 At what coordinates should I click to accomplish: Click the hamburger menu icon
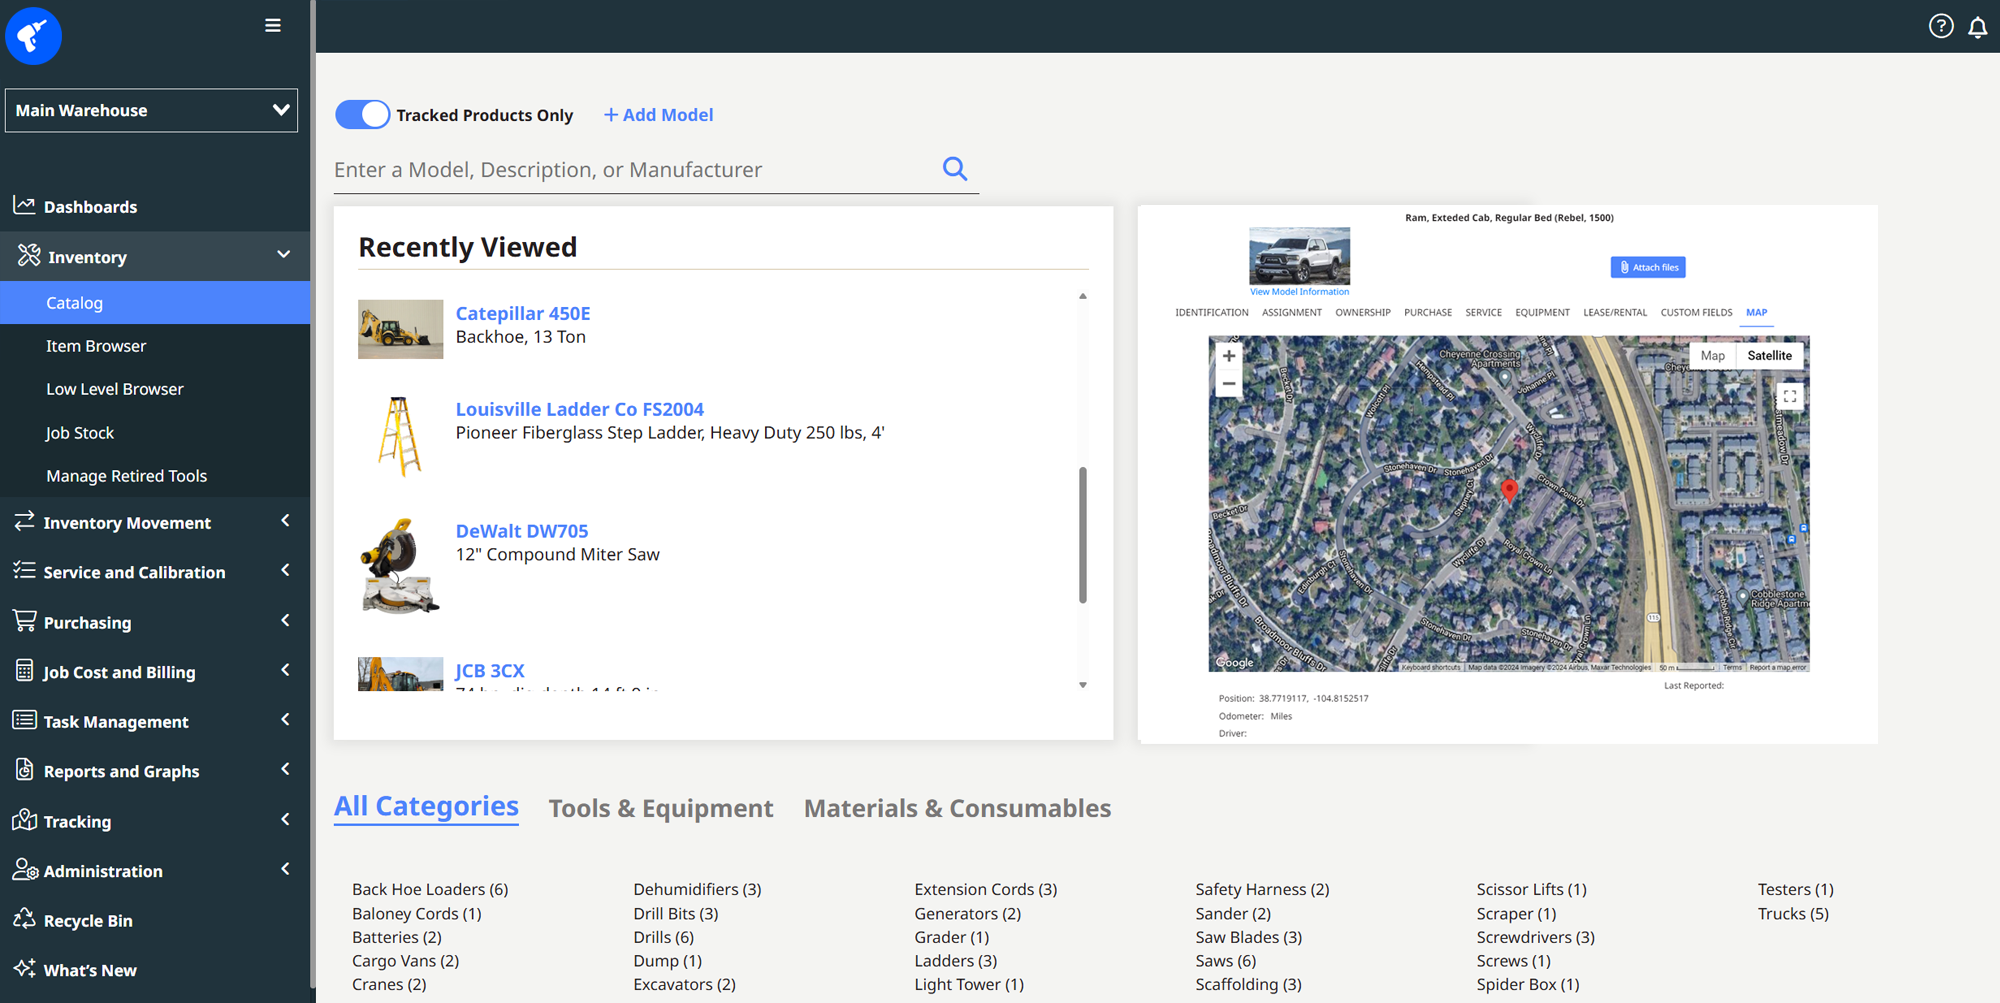[272, 26]
